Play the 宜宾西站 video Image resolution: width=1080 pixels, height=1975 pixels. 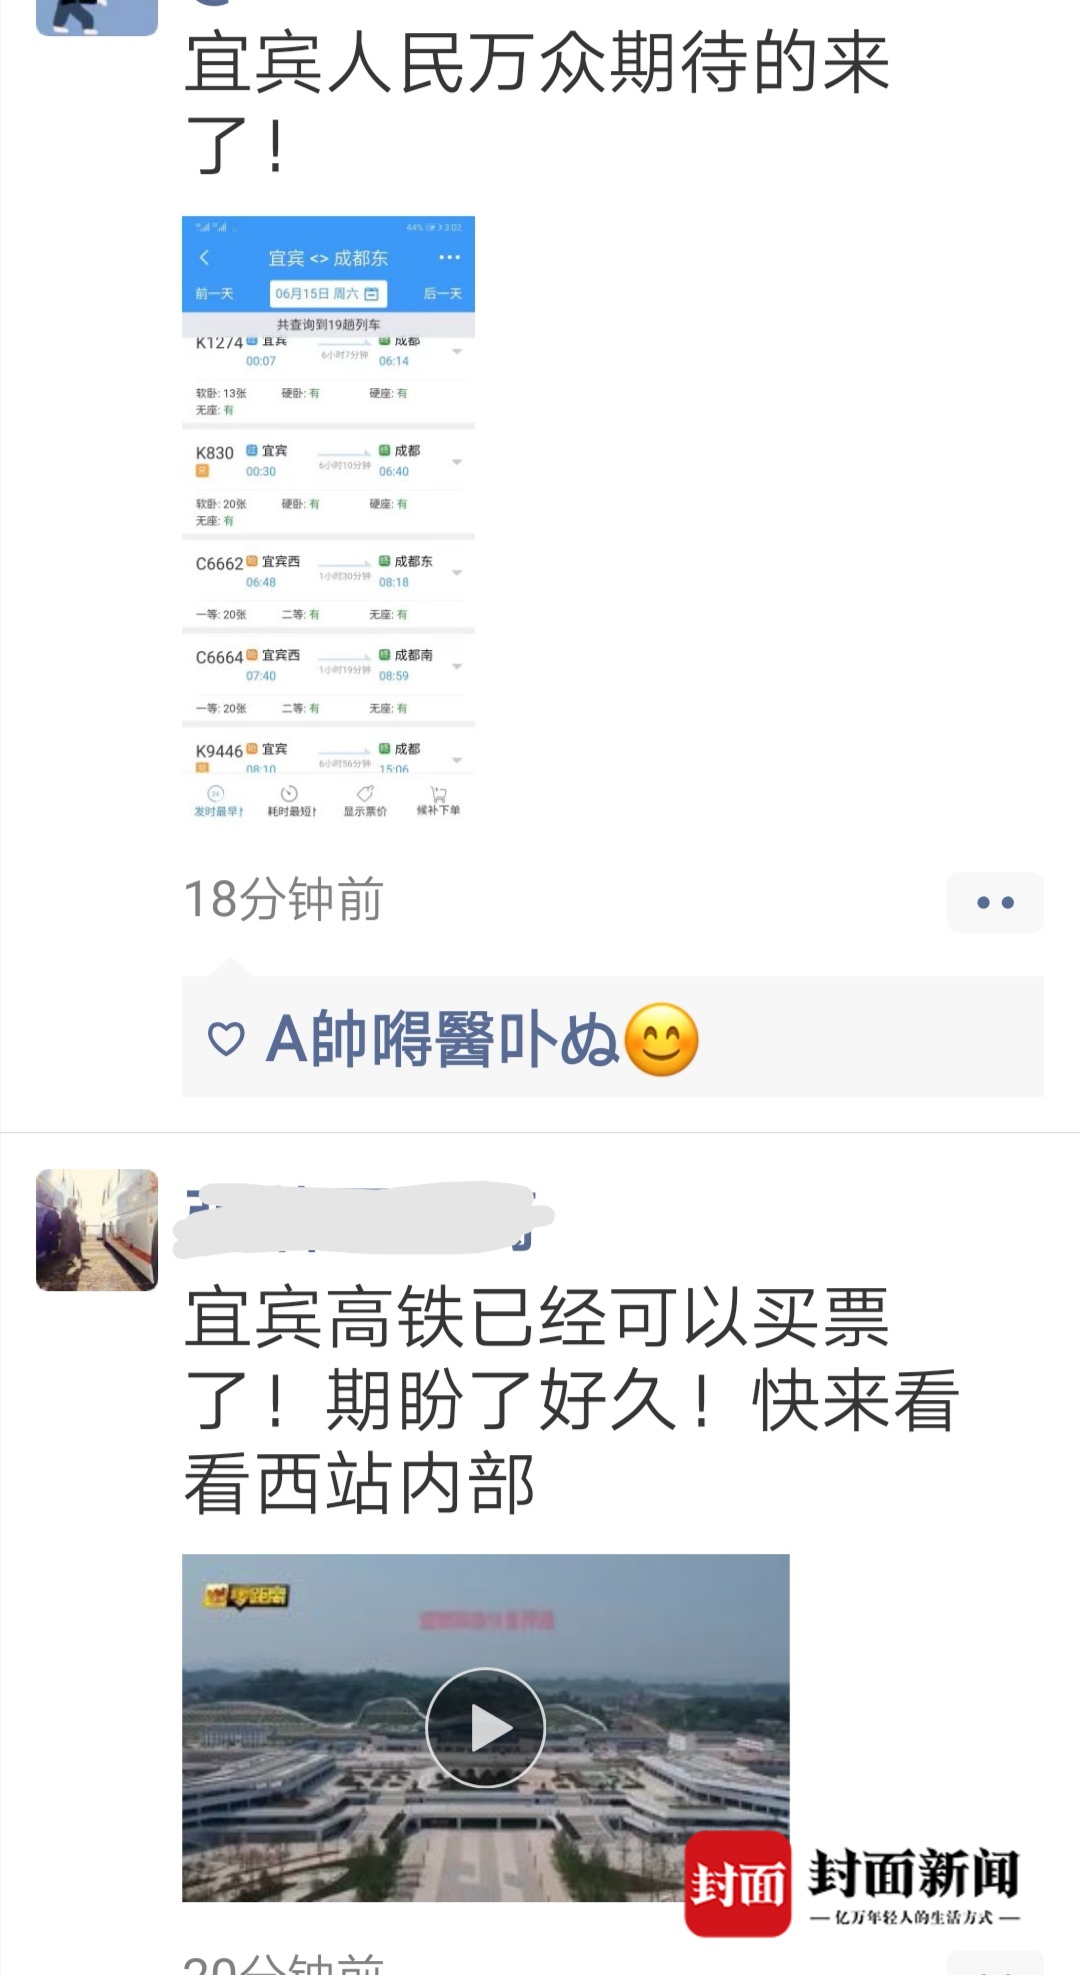pos(486,1728)
